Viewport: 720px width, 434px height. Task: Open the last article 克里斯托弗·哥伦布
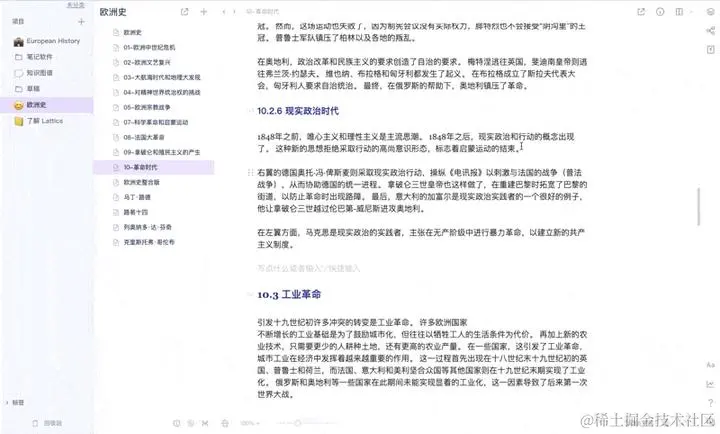(x=144, y=242)
